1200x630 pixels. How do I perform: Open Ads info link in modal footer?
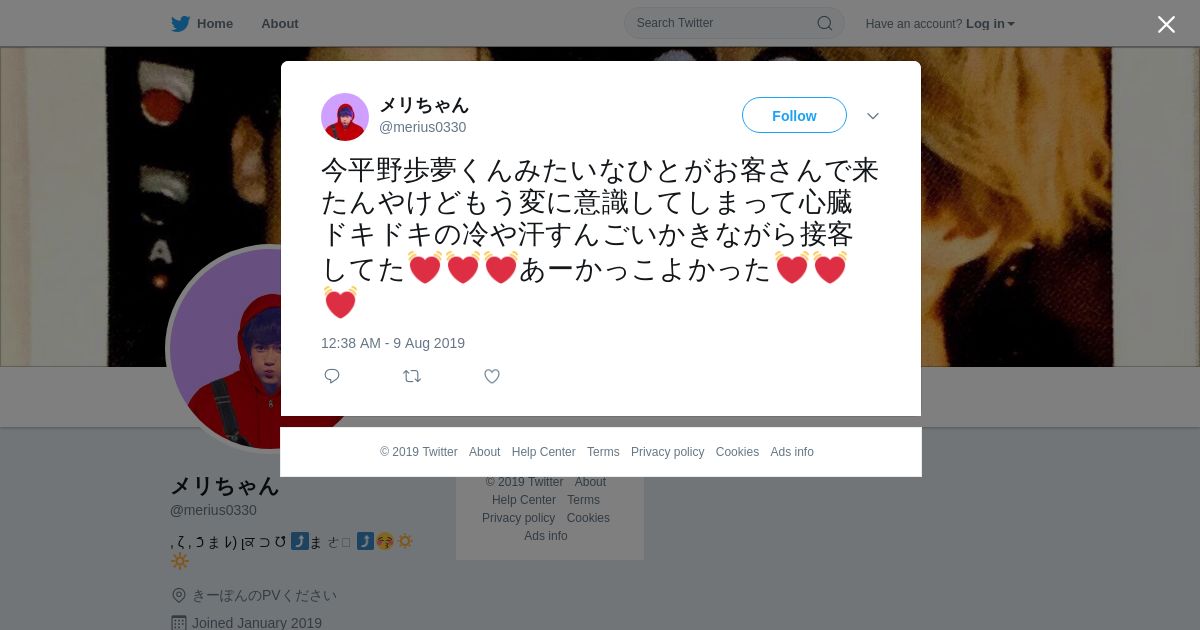coord(792,452)
